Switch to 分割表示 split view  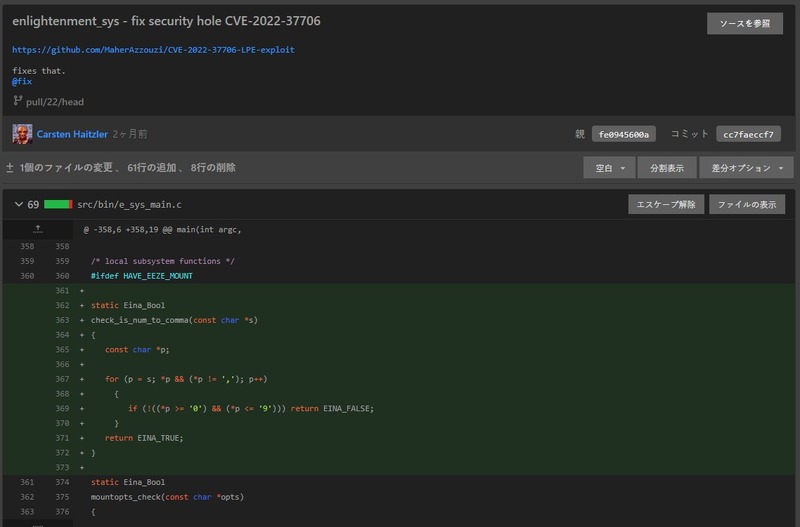[x=667, y=168]
